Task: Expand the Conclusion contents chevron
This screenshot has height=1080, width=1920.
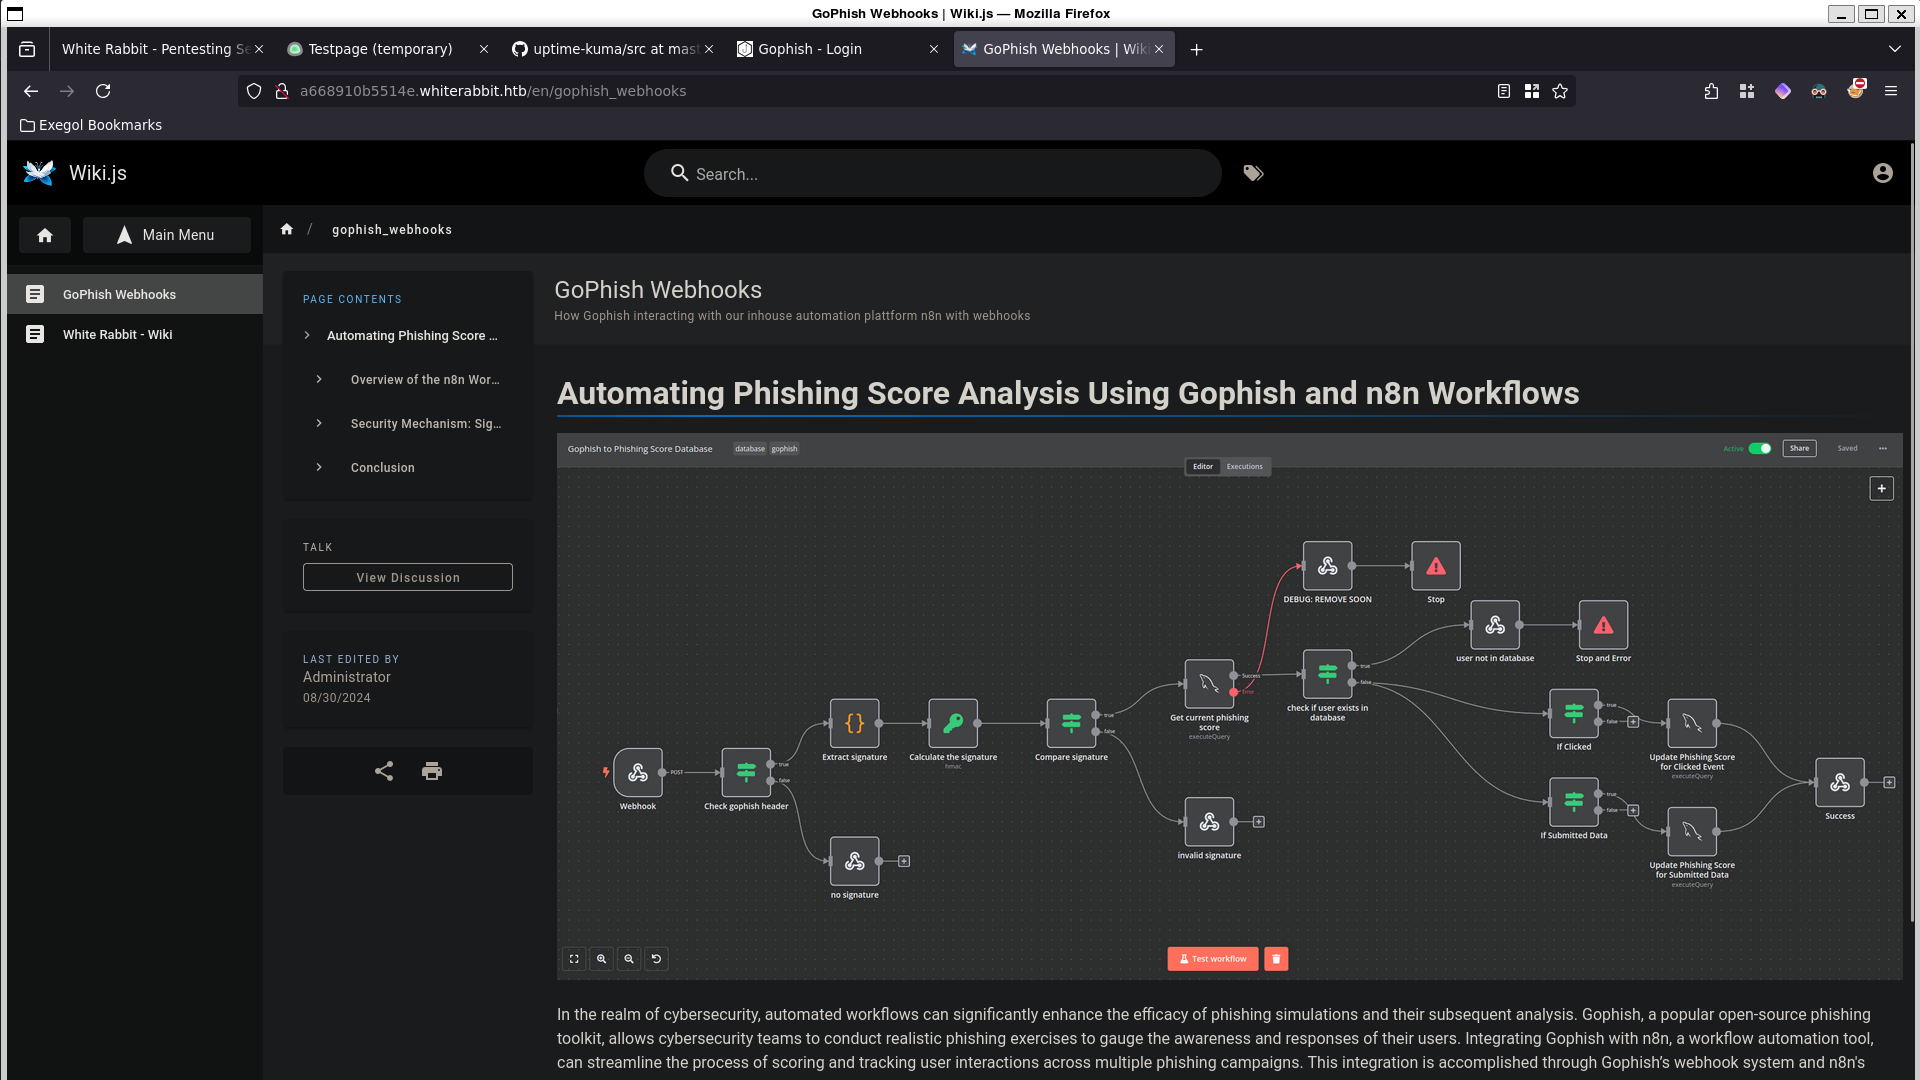Action: click(319, 467)
